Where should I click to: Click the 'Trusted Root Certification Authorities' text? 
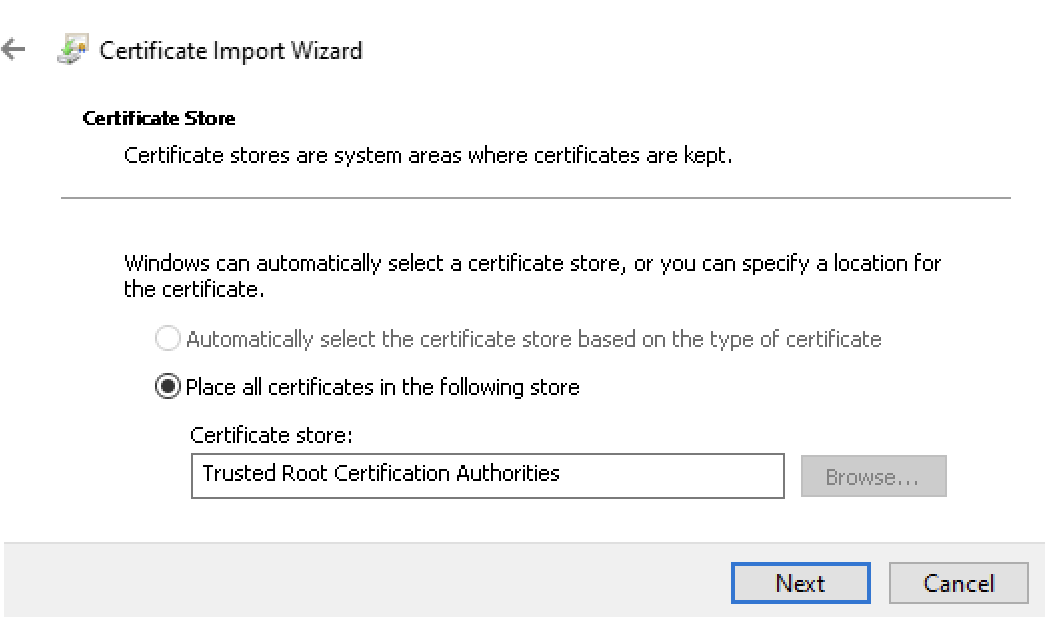(380, 473)
